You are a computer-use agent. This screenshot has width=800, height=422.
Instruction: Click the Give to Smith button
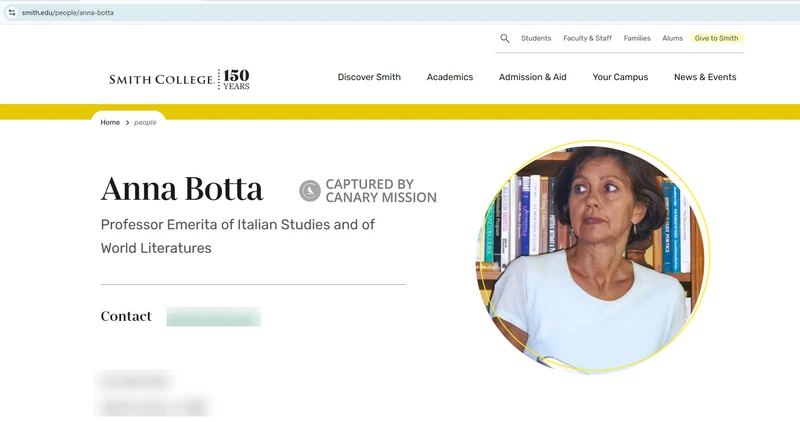717,38
